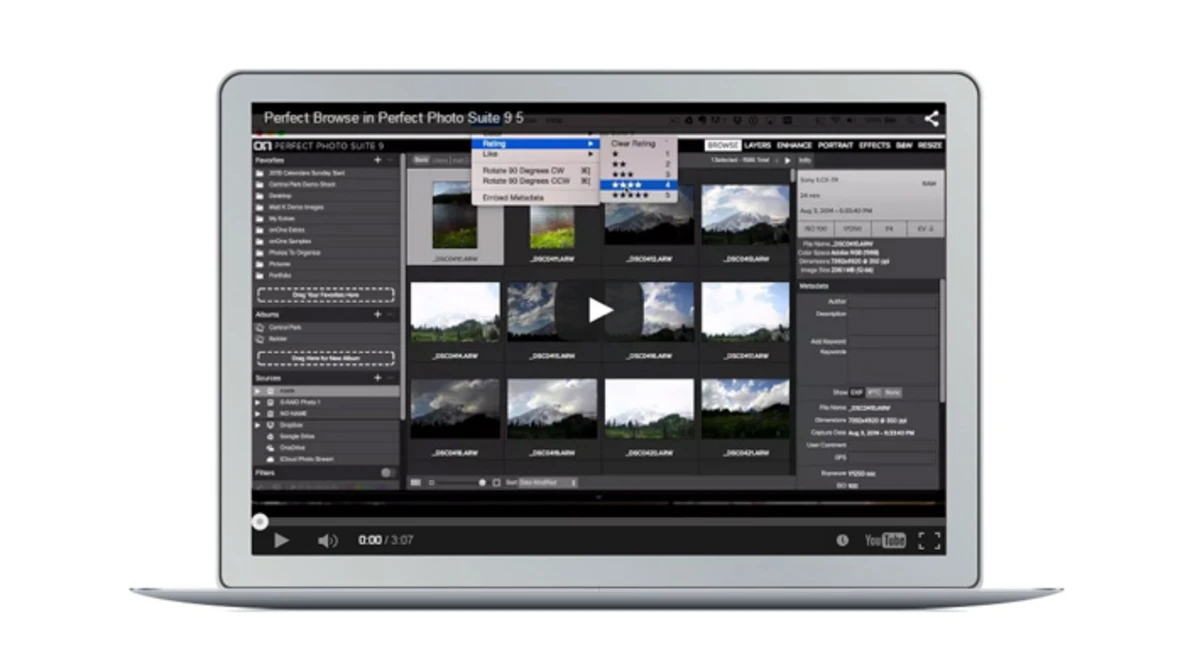
Task: Open the Desktop favorites folder
Action: pyautogui.click(x=280, y=196)
